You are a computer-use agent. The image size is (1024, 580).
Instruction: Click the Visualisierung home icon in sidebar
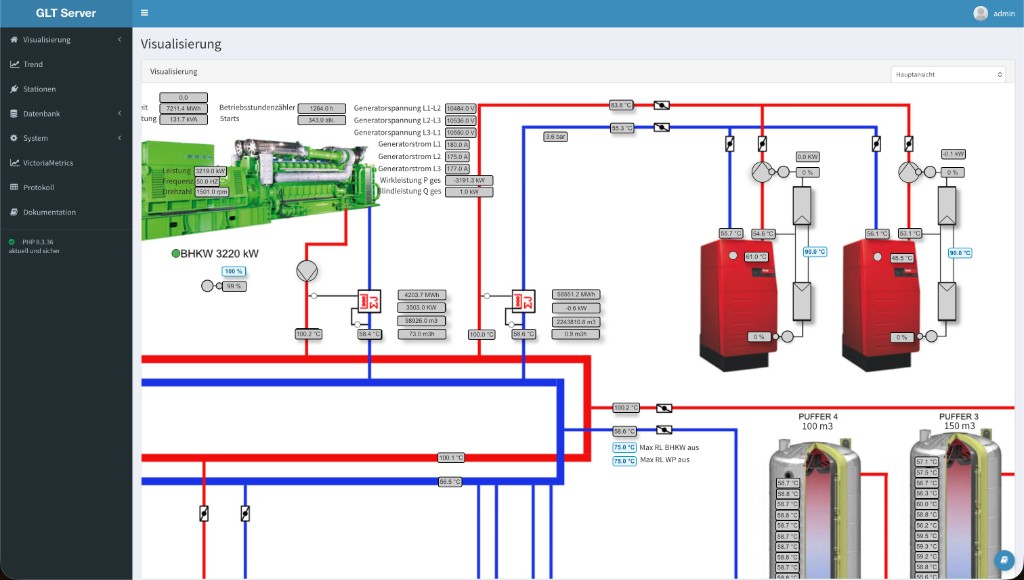pos(14,40)
